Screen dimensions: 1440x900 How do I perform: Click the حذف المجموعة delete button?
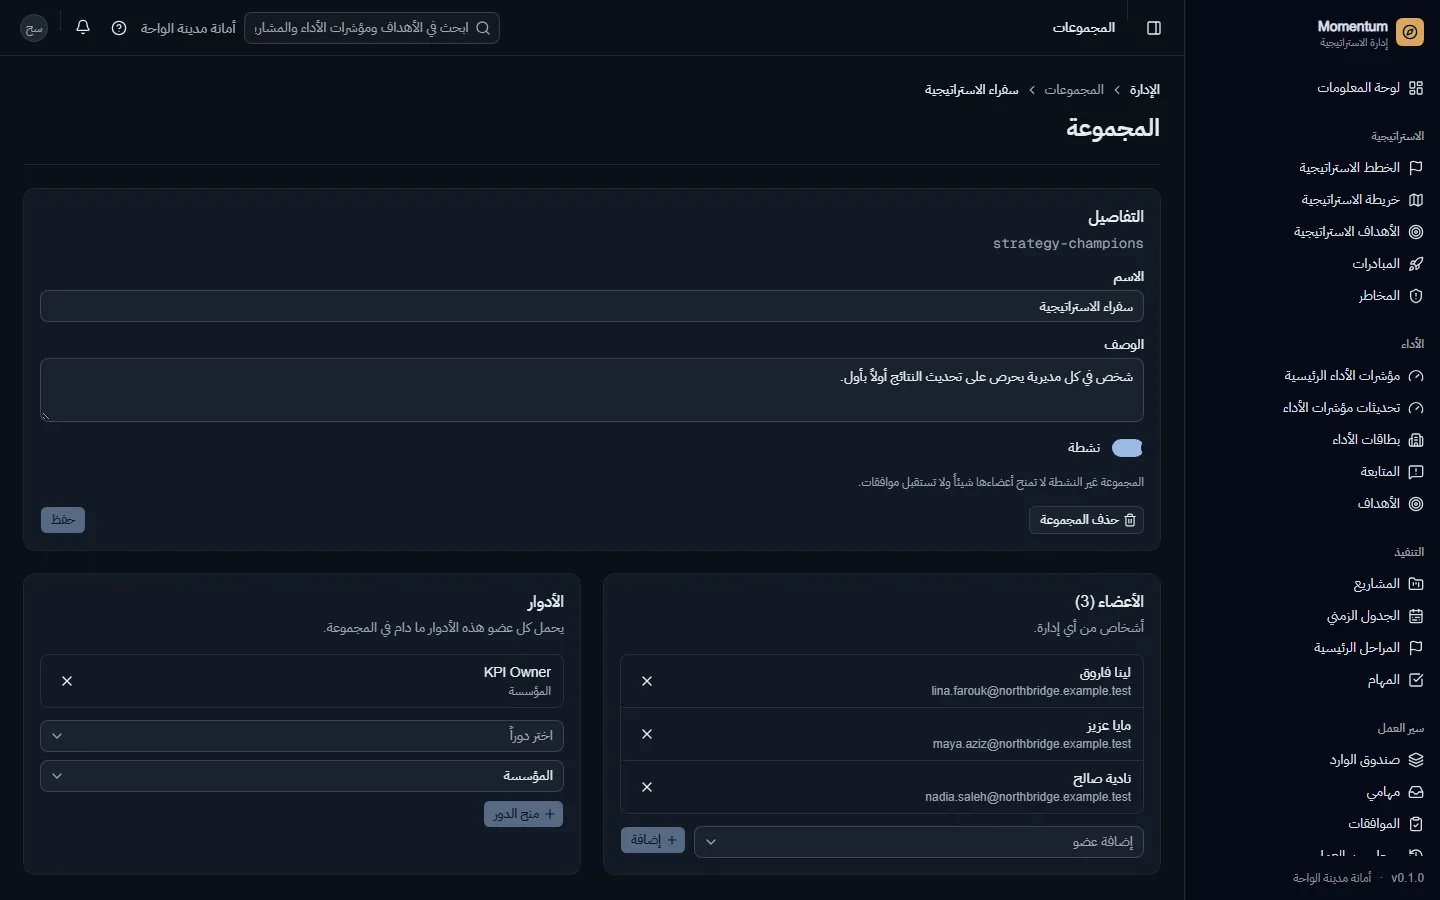tap(1086, 520)
